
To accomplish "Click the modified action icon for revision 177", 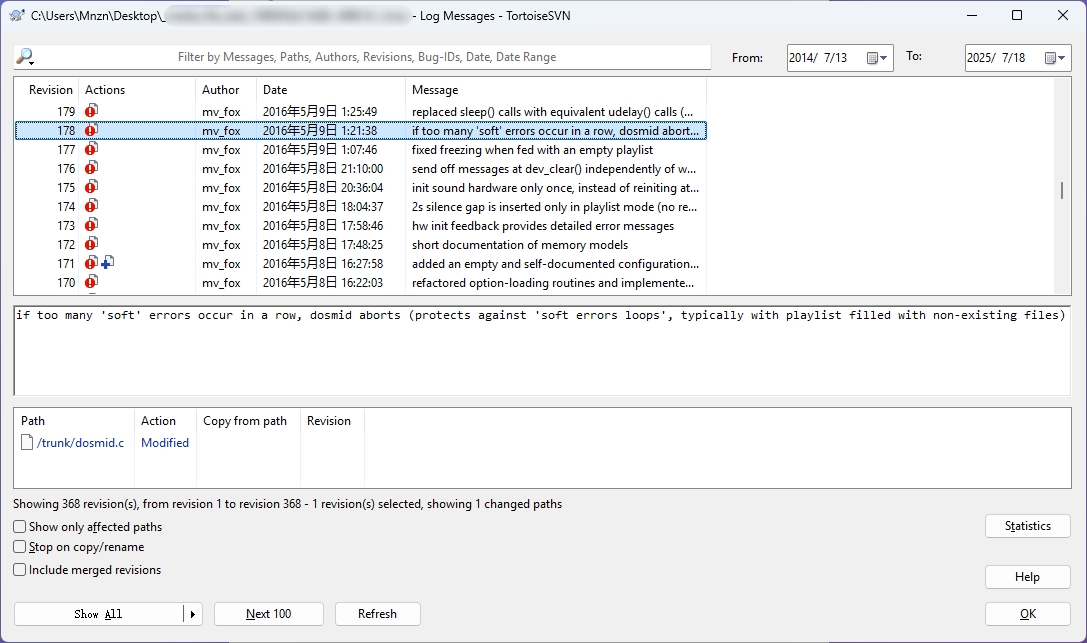I will coord(91,149).
